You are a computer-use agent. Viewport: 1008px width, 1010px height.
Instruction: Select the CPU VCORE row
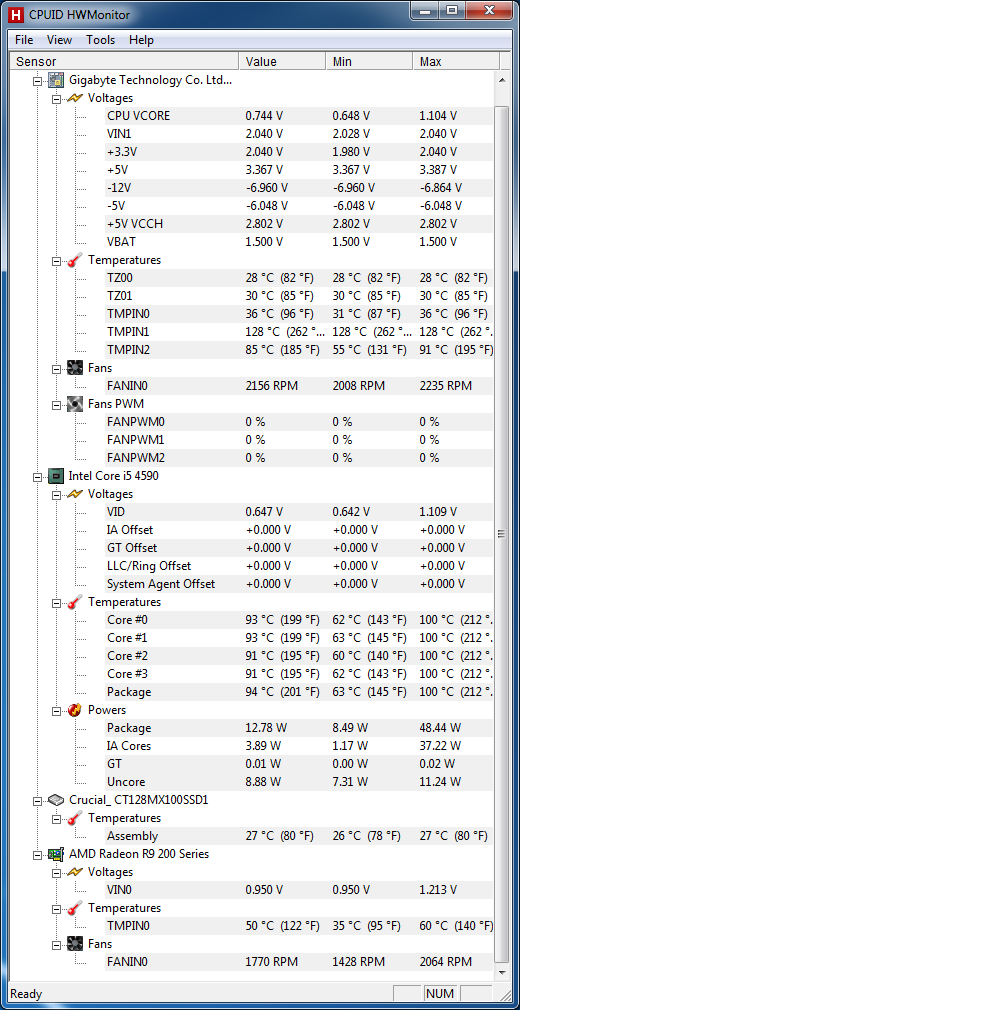click(x=299, y=116)
